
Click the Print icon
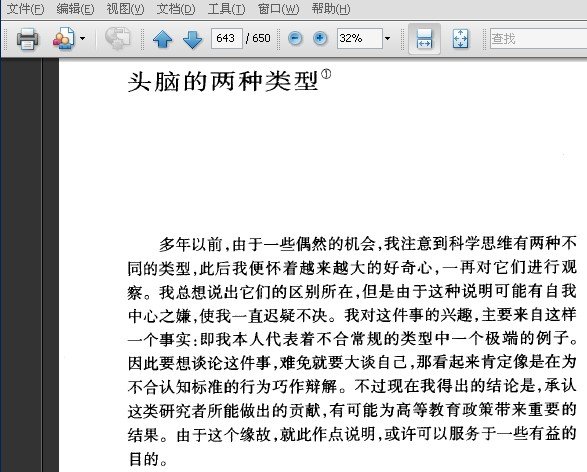[x=27, y=39]
